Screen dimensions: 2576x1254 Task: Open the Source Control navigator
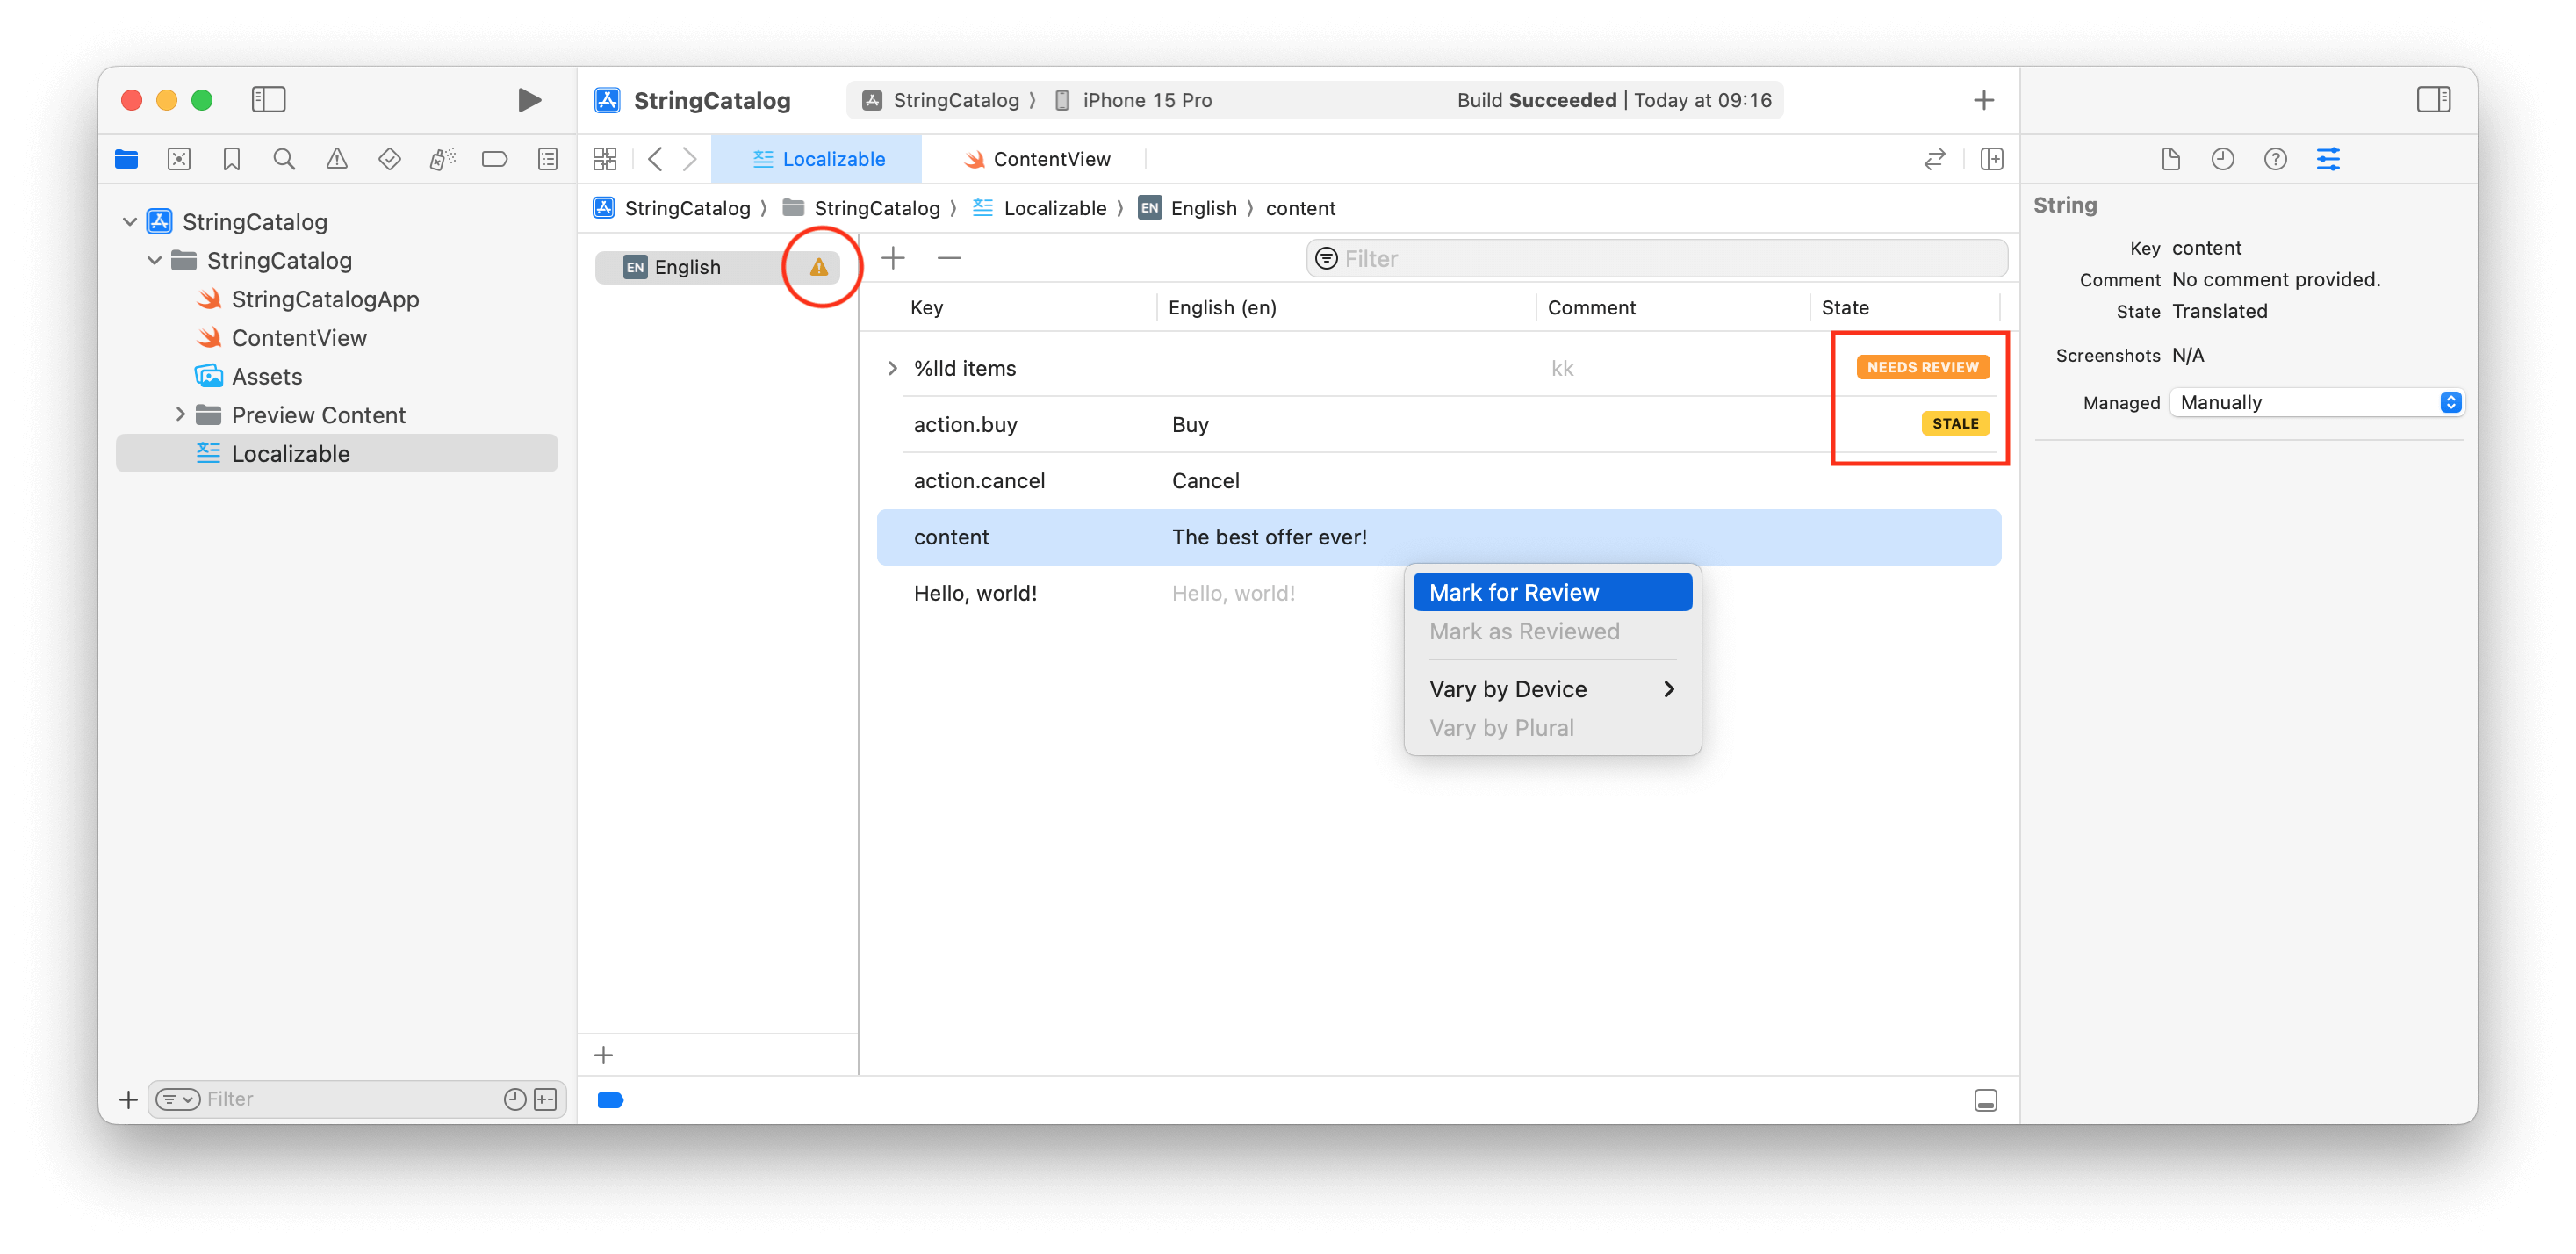coord(179,158)
